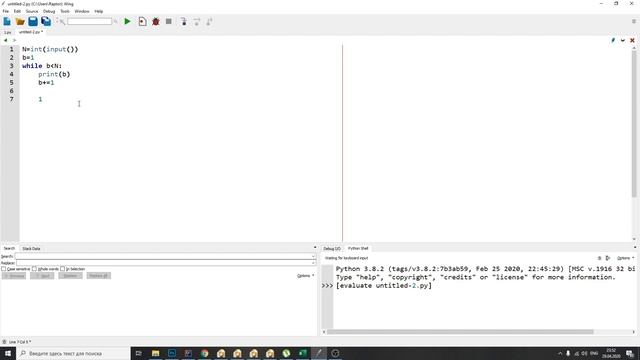The width and height of the screenshot is (640, 360).
Task: Click the microphone tray icon
Action: click(568, 353)
